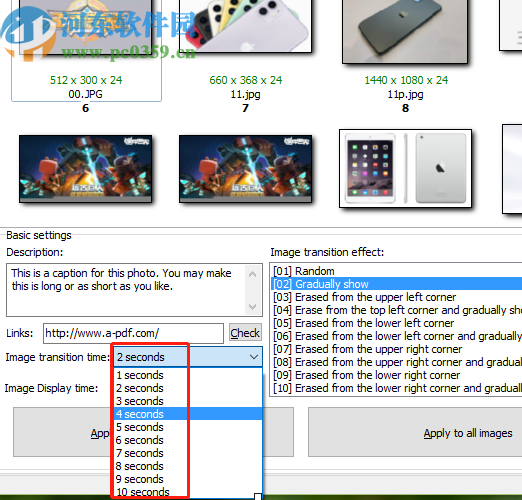Screen dimensions: 522x500
Task: Choose 8 seconds transition time
Action: click(x=188, y=466)
